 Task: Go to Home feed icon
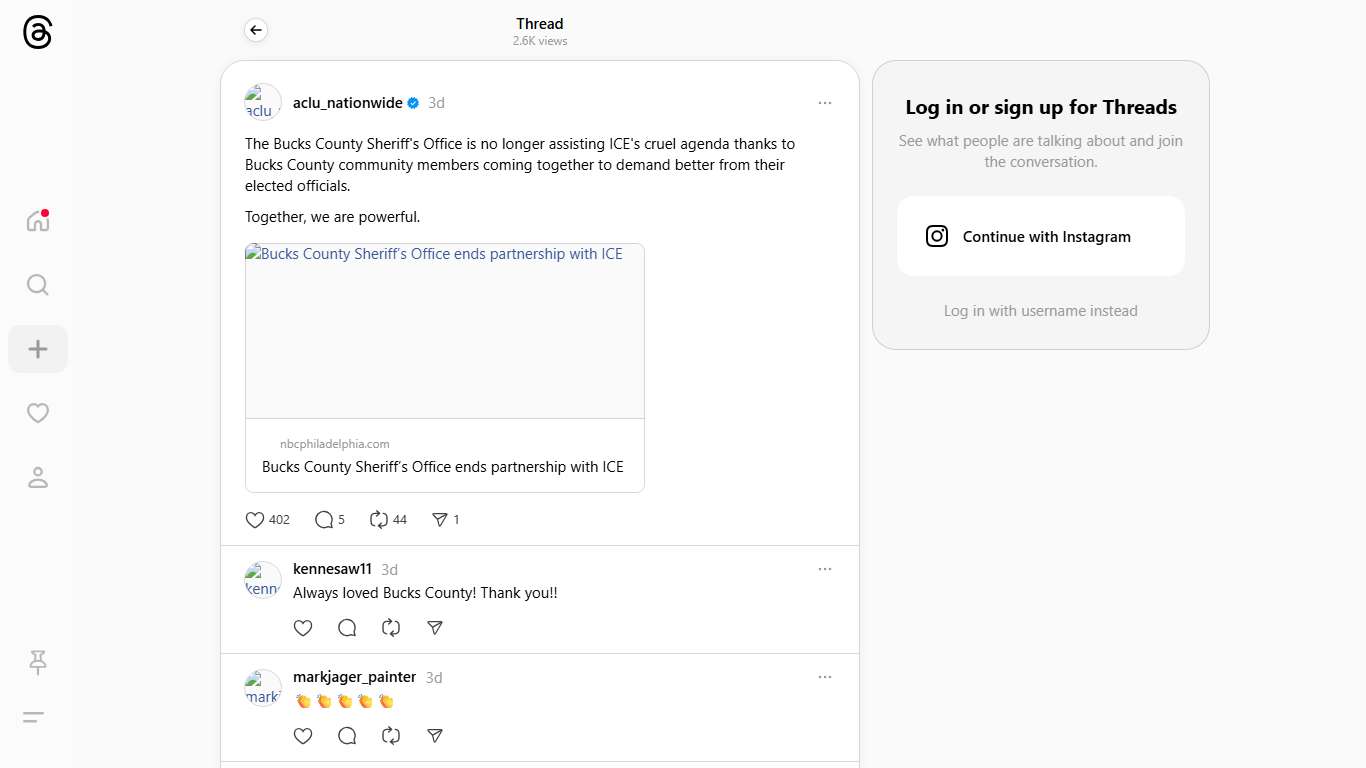[x=37, y=221]
